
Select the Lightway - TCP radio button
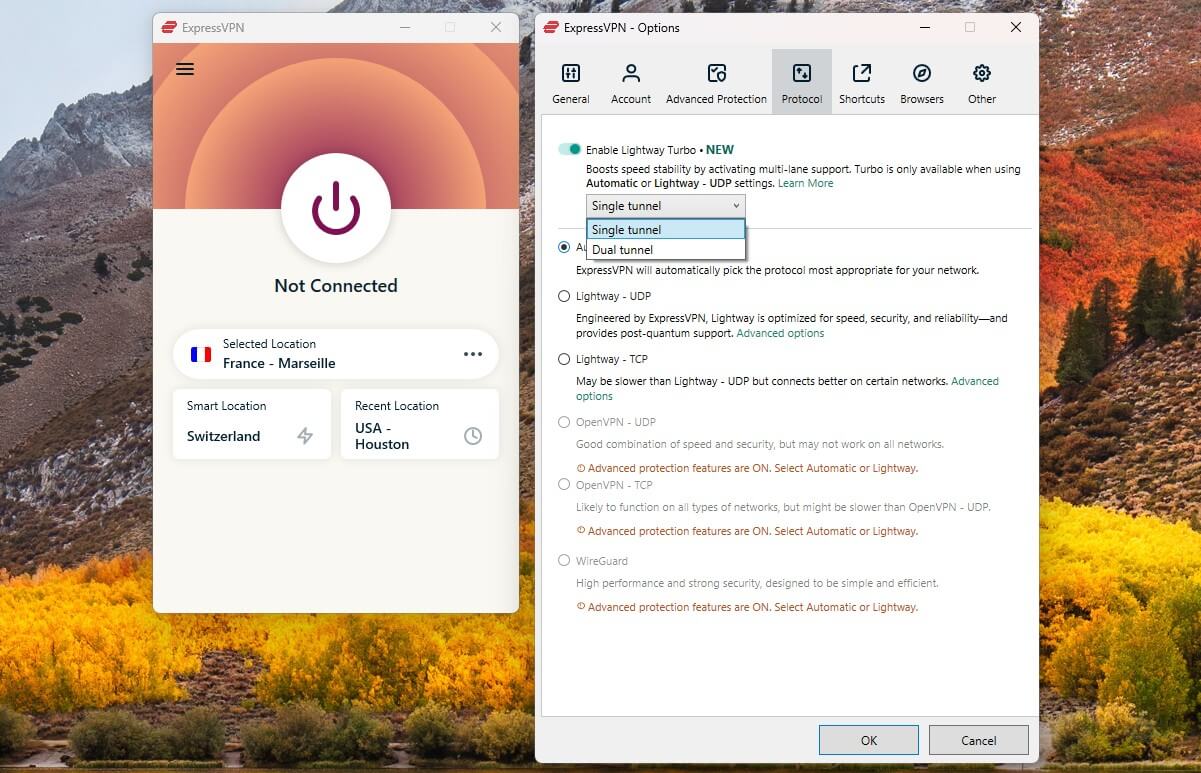[564, 359]
